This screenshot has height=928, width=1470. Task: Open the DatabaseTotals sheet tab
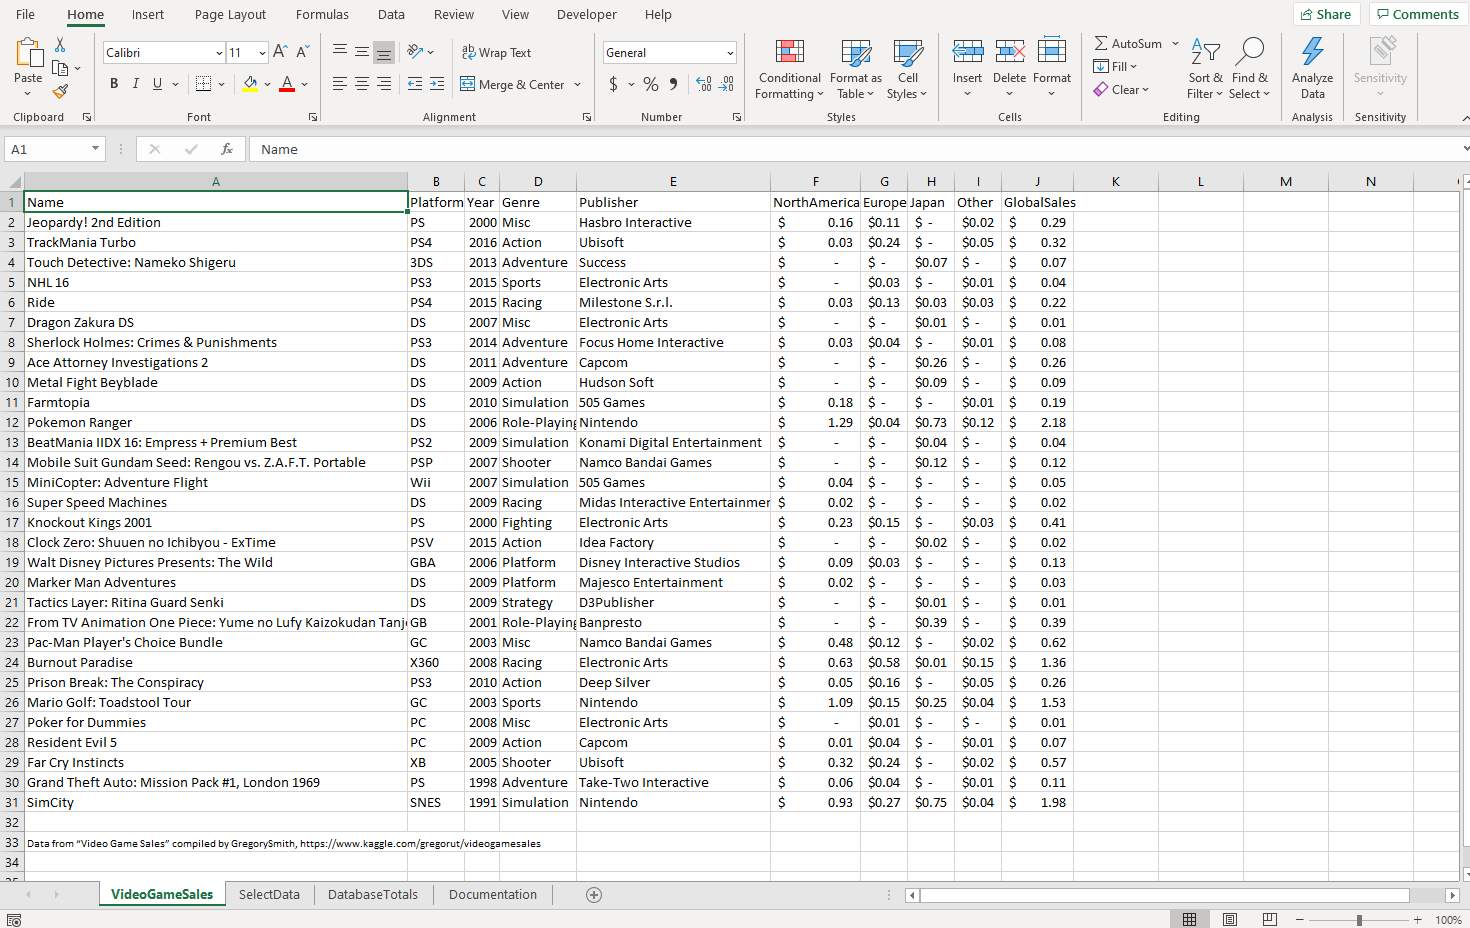tap(373, 895)
